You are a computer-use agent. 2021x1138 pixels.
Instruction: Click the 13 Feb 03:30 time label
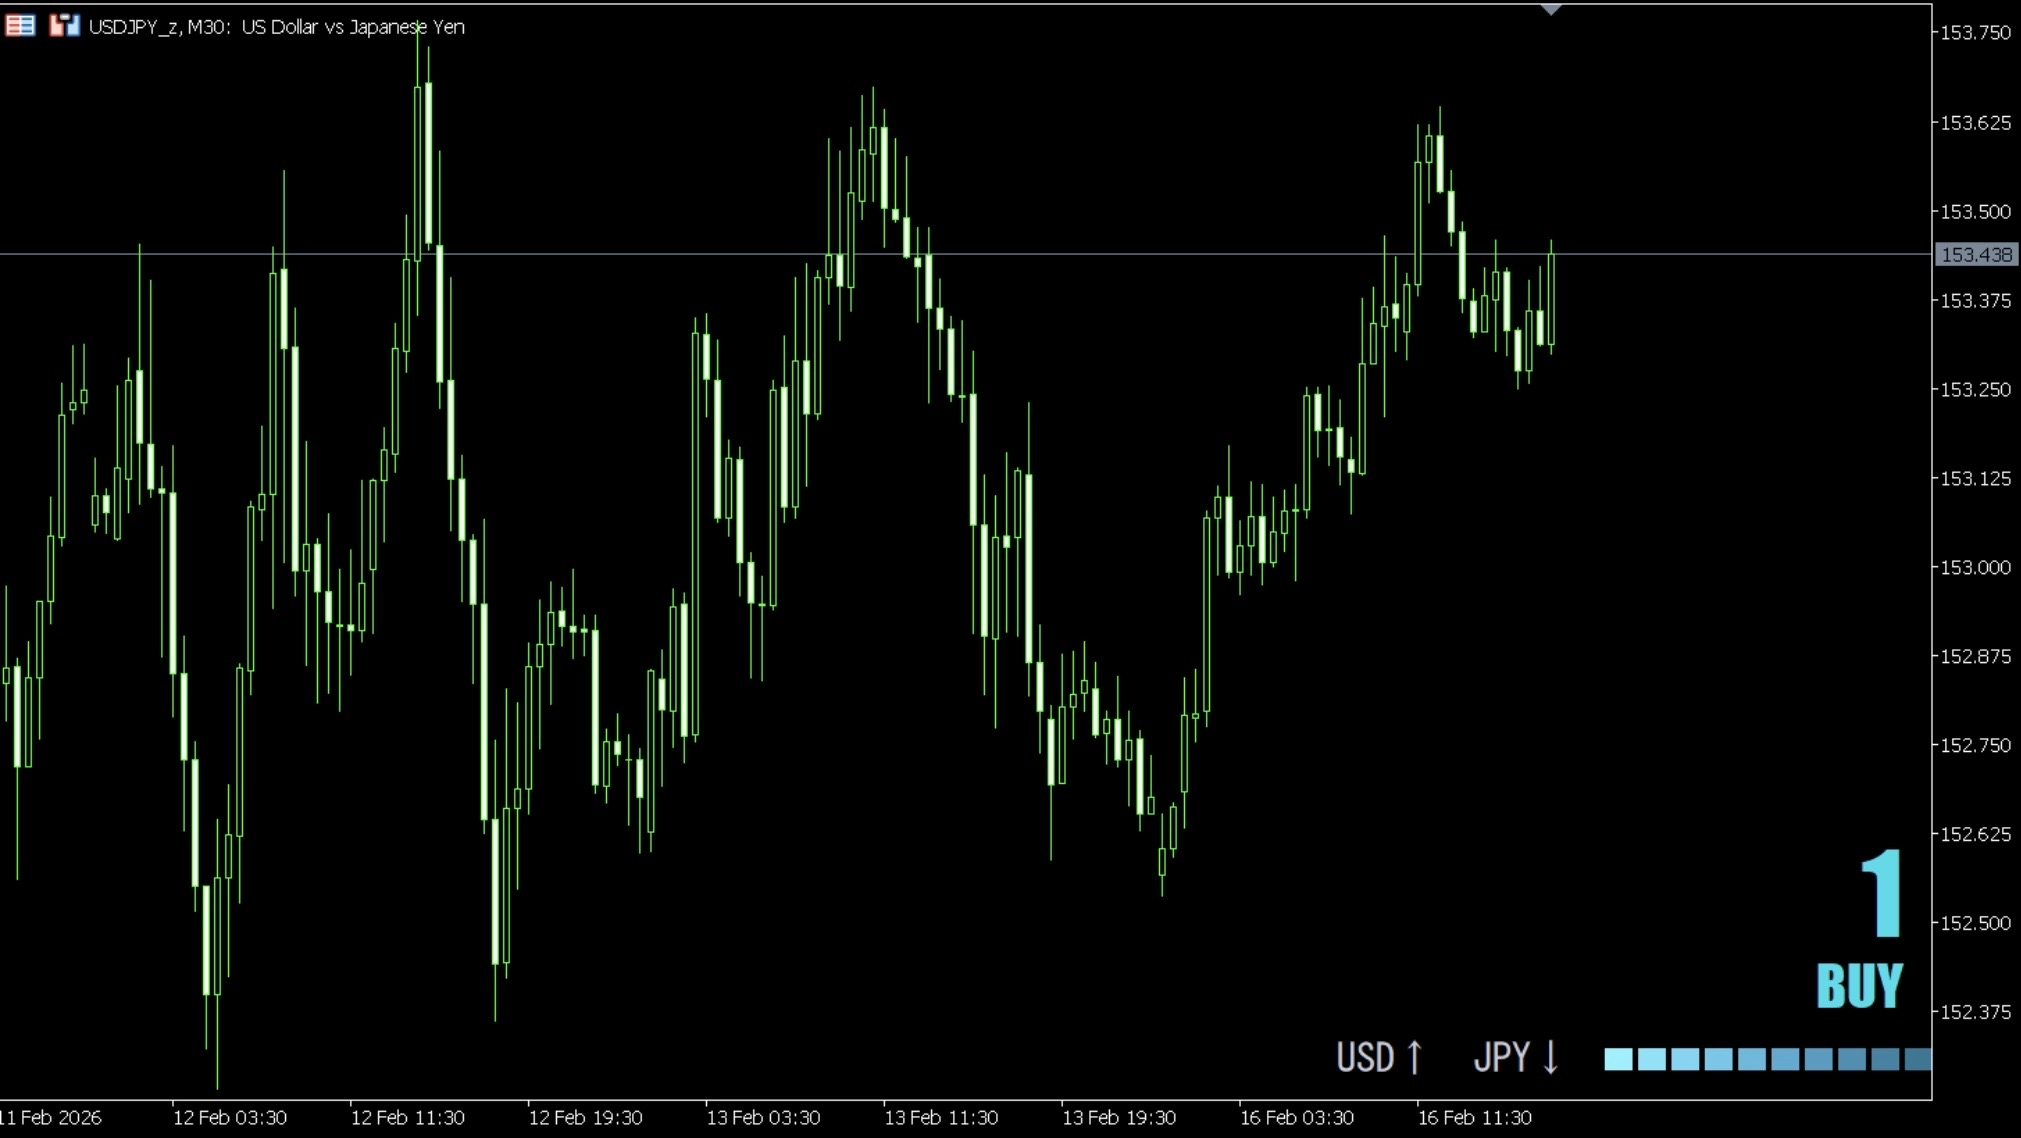(763, 1117)
